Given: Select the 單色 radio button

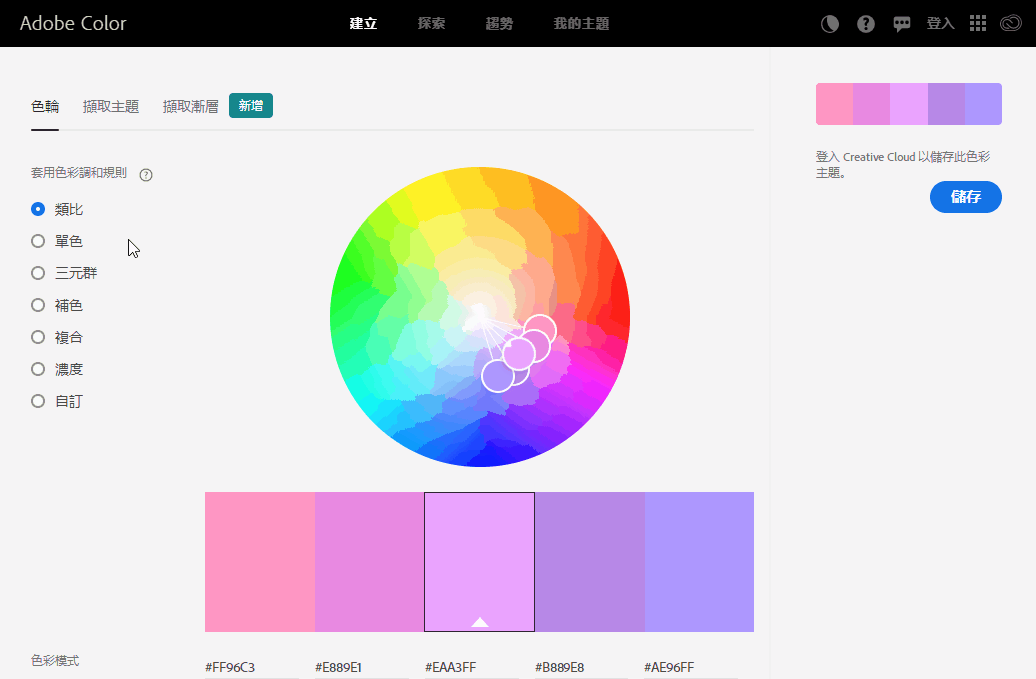Looking at the screenshot, I should [x=38, y=241].
